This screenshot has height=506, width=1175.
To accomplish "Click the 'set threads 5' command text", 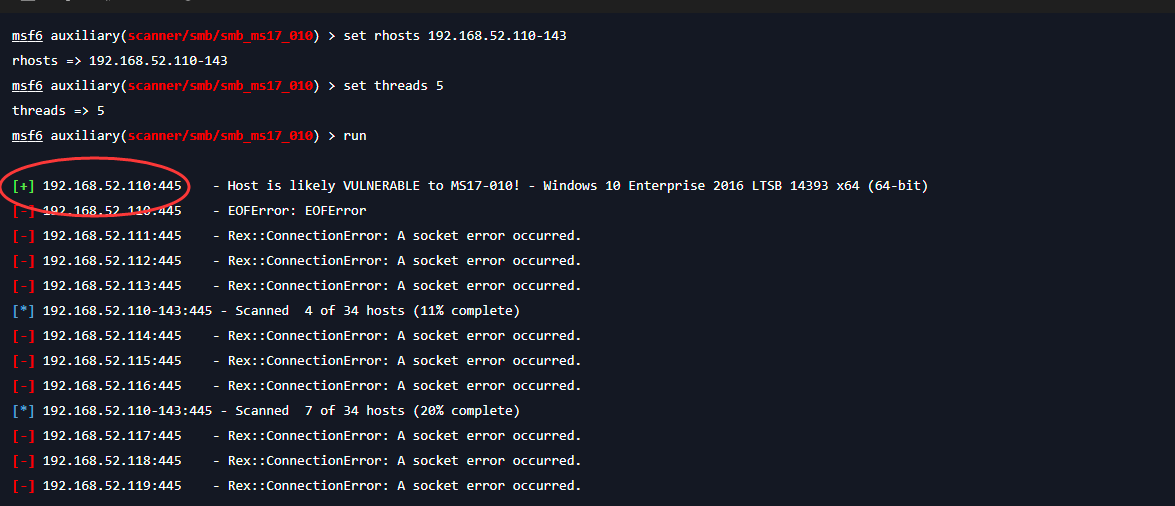I will pos(393,85).
